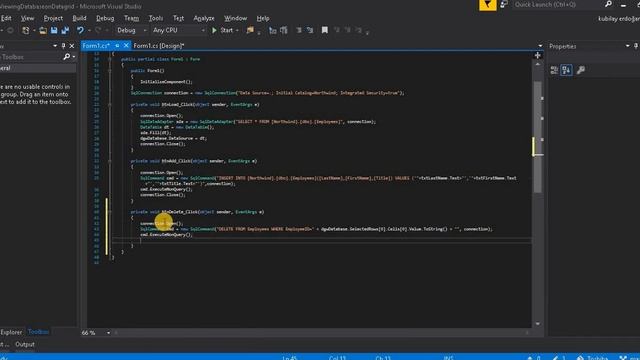Save the current file with Save icon
The image size is (640, 360).
point(54,30)
